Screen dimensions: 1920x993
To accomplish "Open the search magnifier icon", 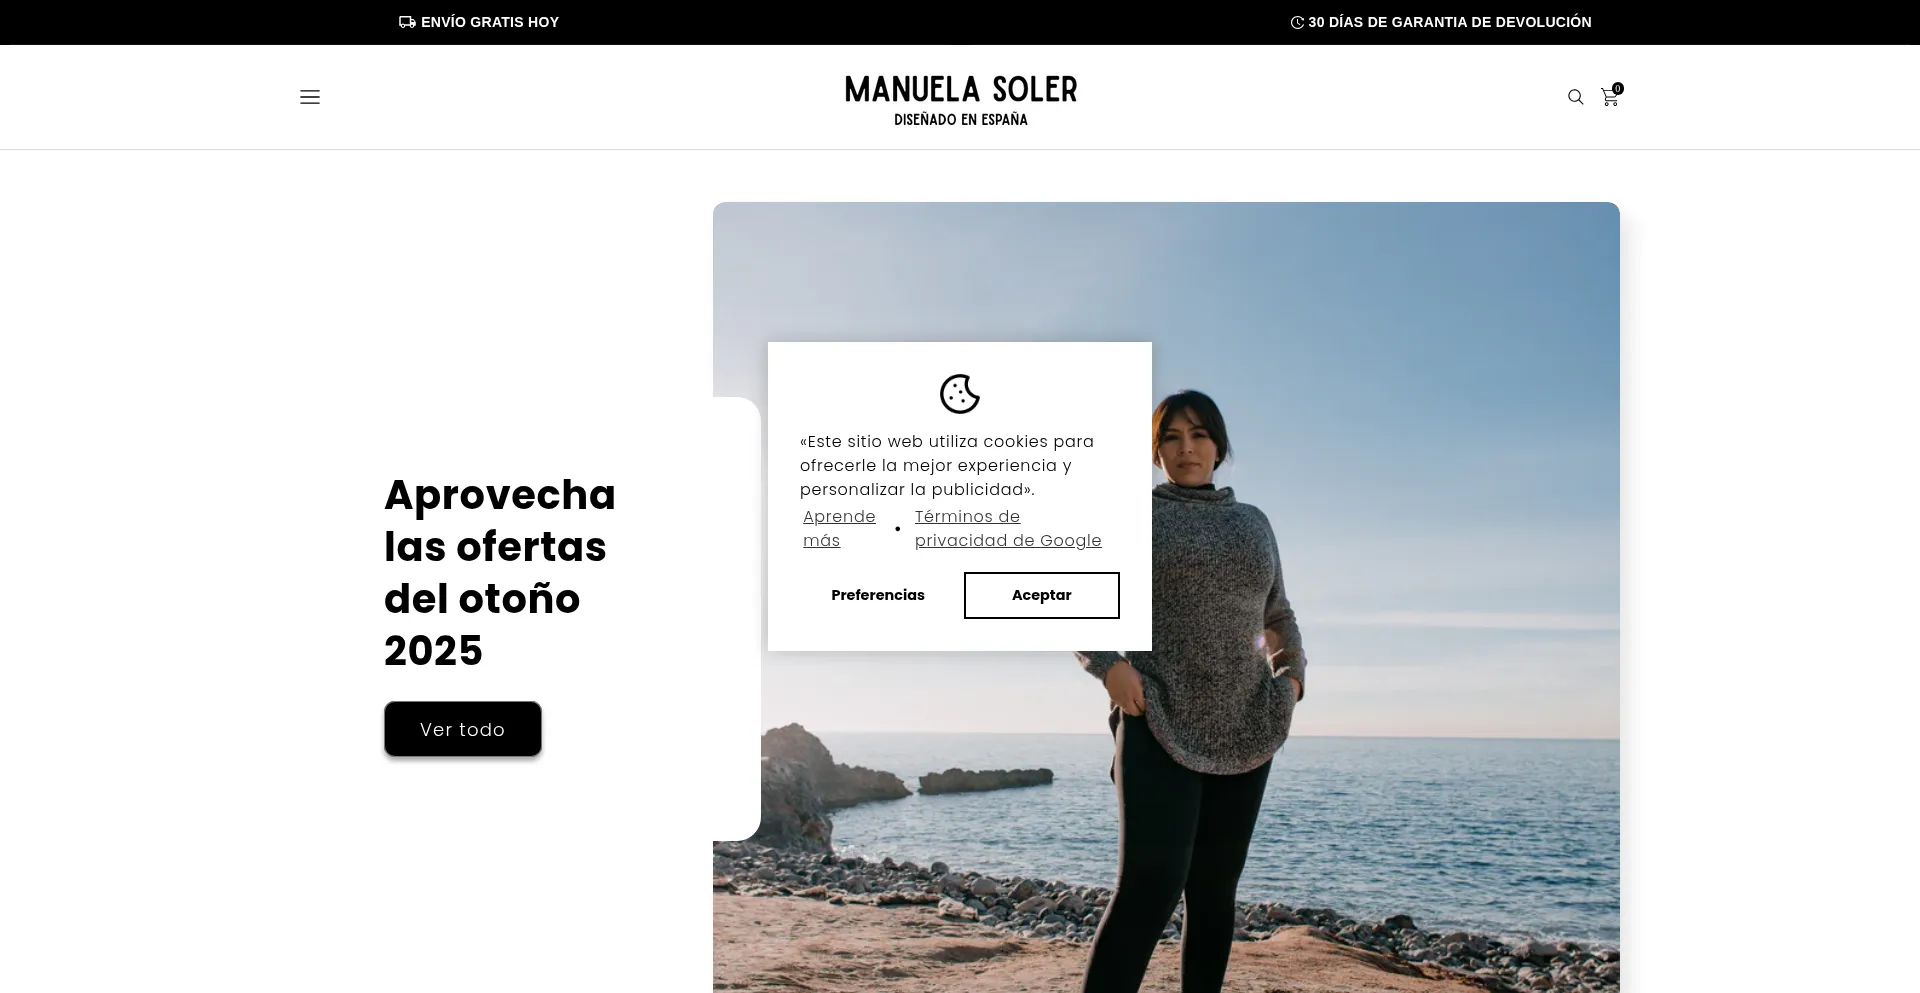I will pos(1575,97).
